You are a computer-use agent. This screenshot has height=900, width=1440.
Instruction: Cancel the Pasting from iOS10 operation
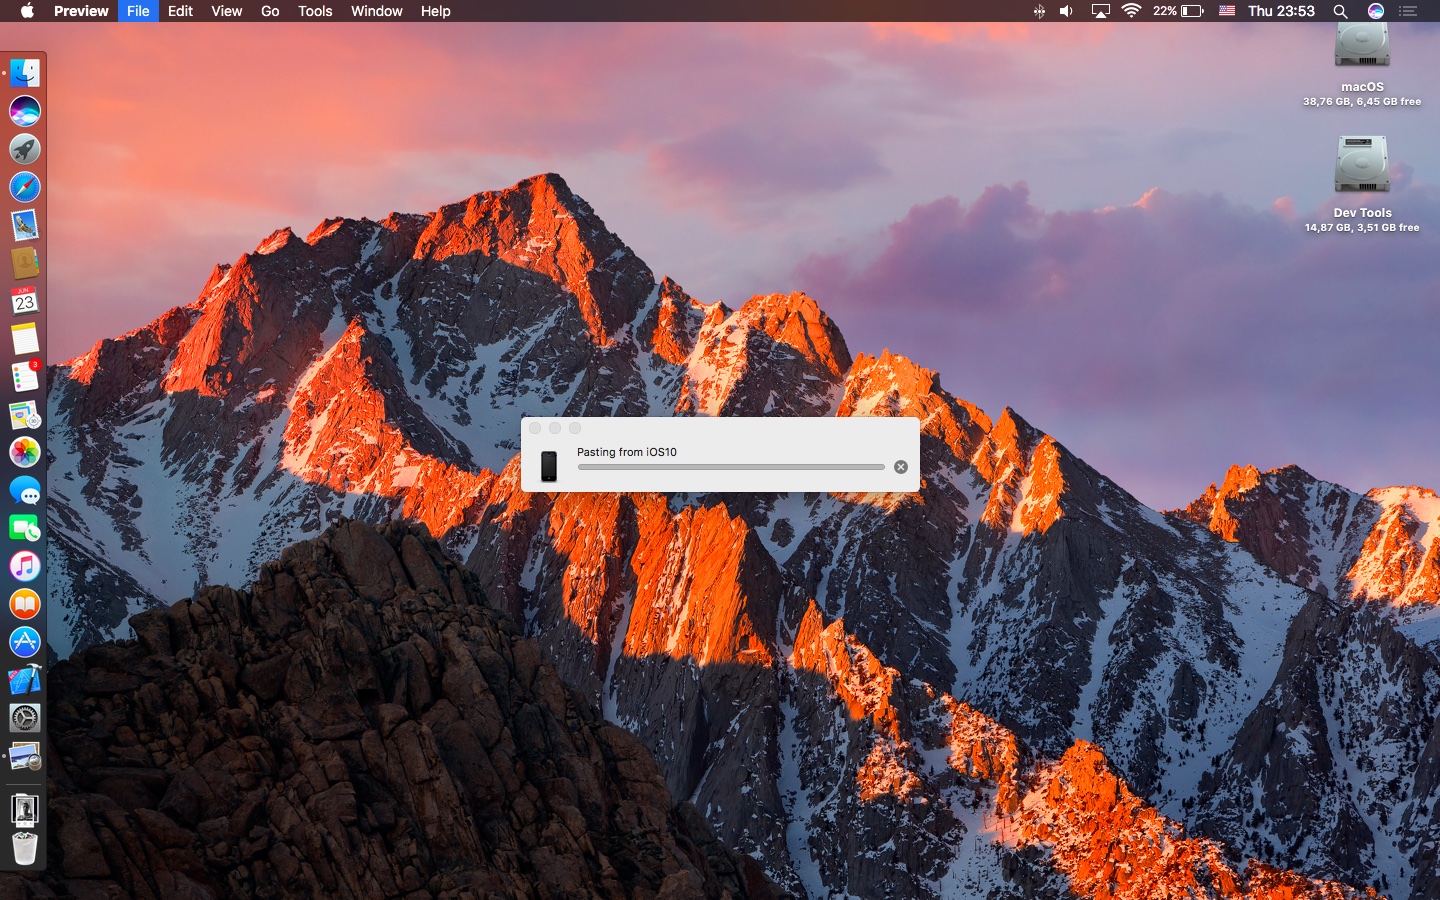tap(901, 467)
